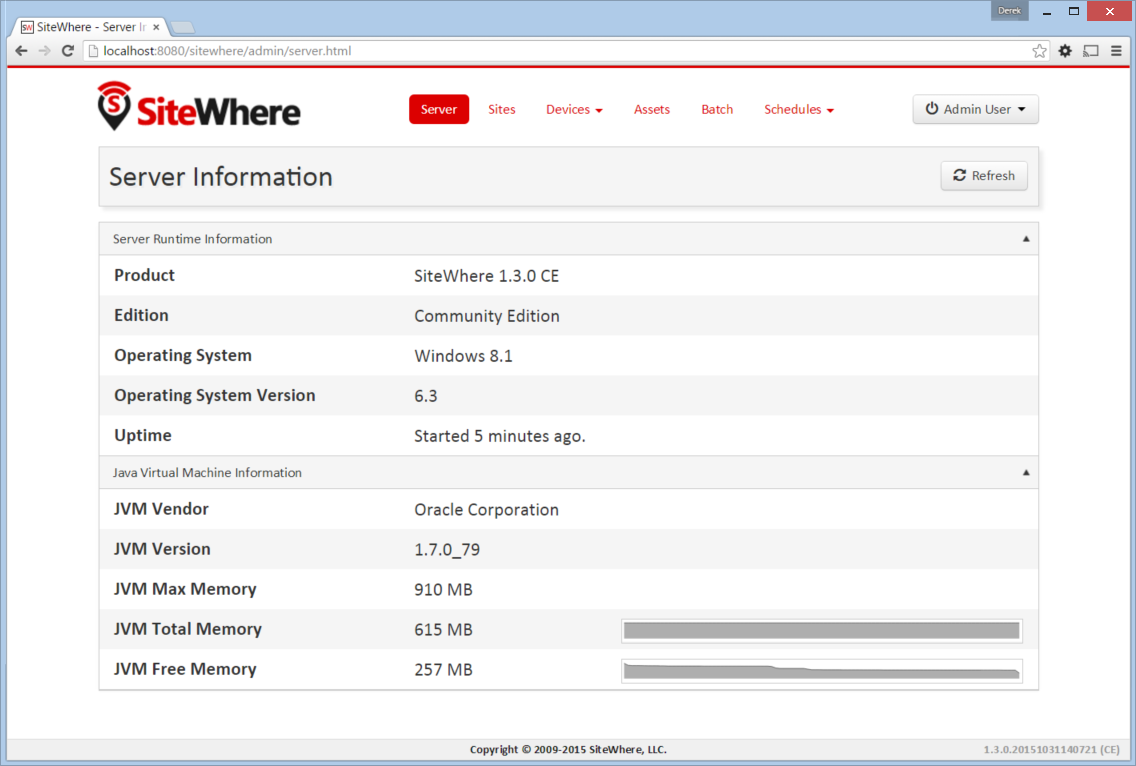Image resolution: width=1136 pixels, height=766 pixels.
Task: Select the 'Oracle Corporation' vendor value
Action: click(486, 509)
